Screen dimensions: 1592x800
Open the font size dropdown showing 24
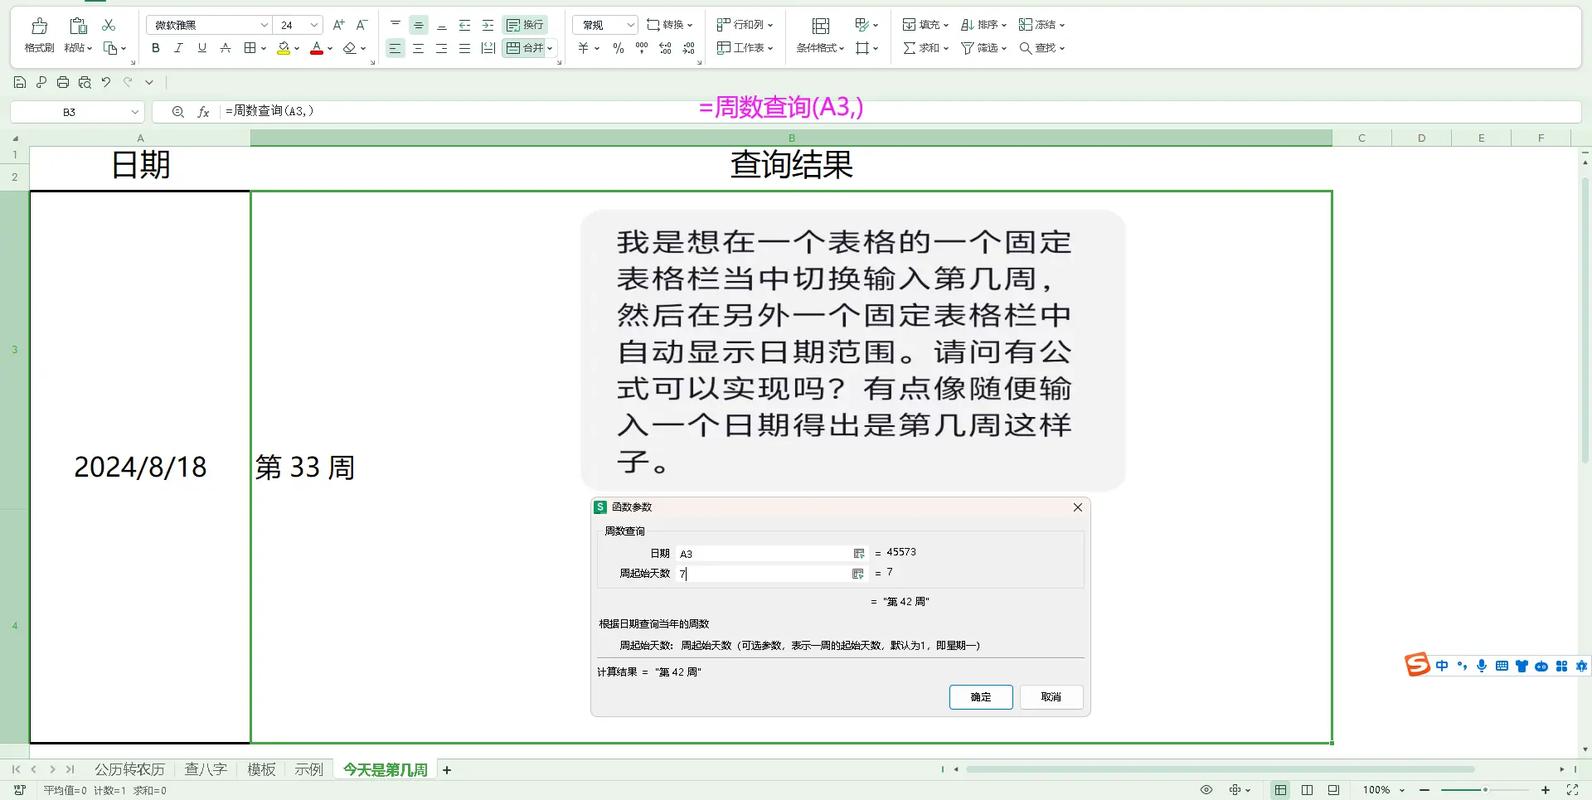click(299, 25)
